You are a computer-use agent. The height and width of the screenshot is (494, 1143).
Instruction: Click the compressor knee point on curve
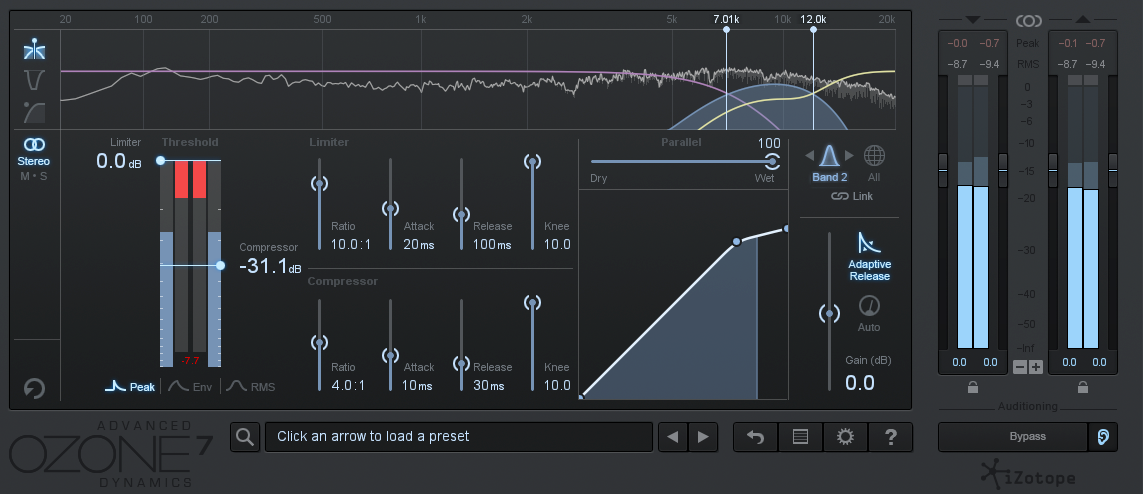(x=736, y=241)
